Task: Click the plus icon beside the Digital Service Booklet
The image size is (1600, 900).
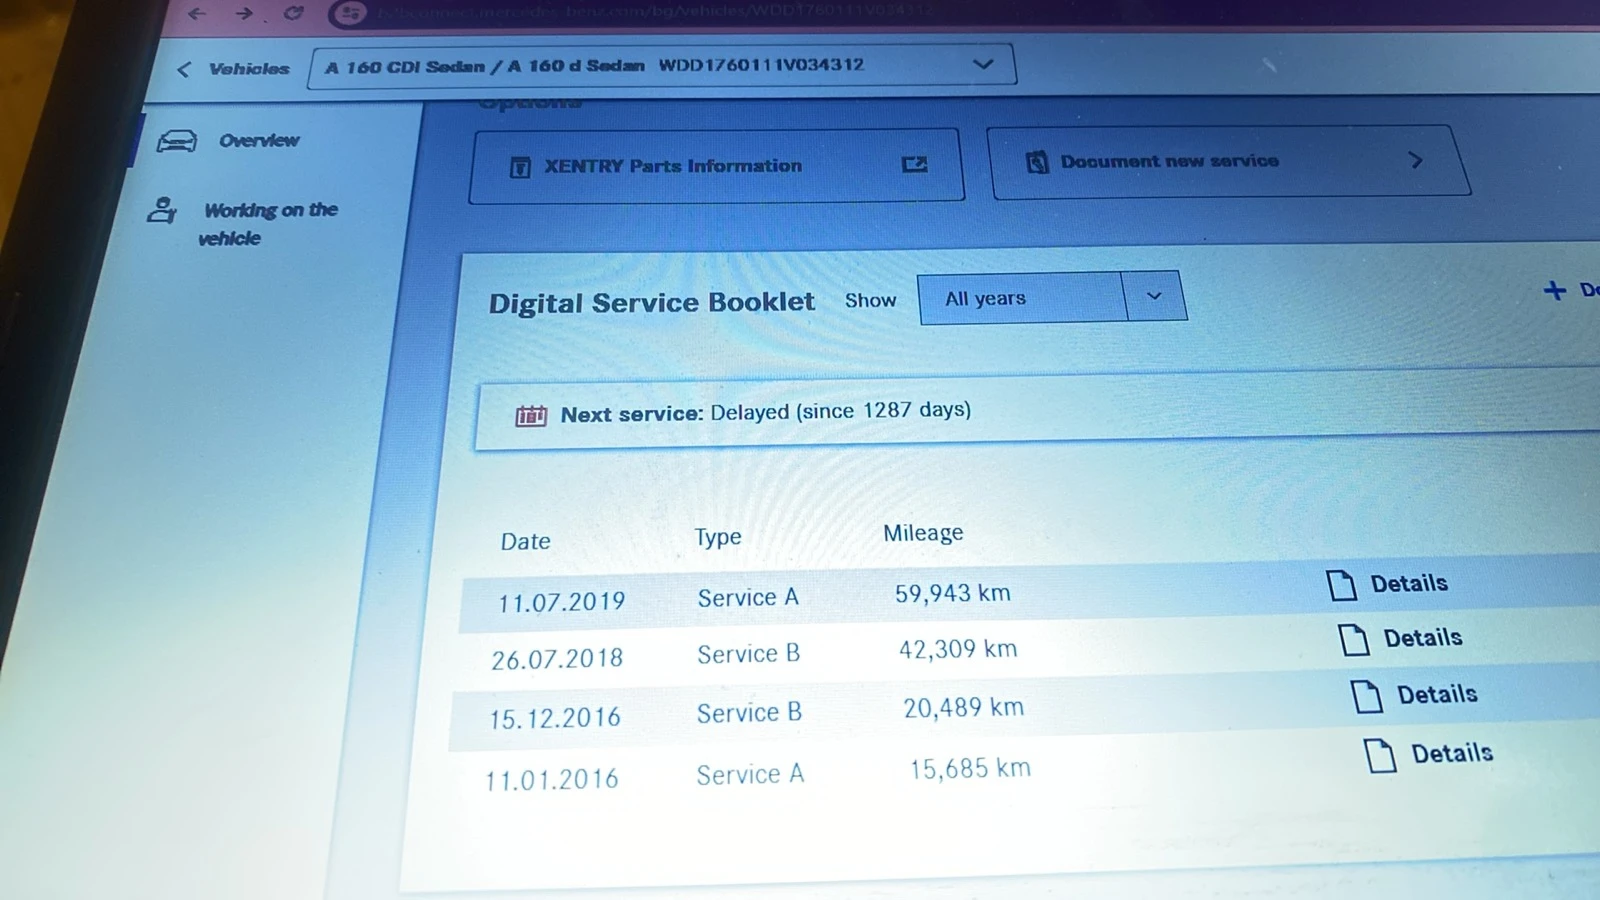Action: tap(1554, 290)
